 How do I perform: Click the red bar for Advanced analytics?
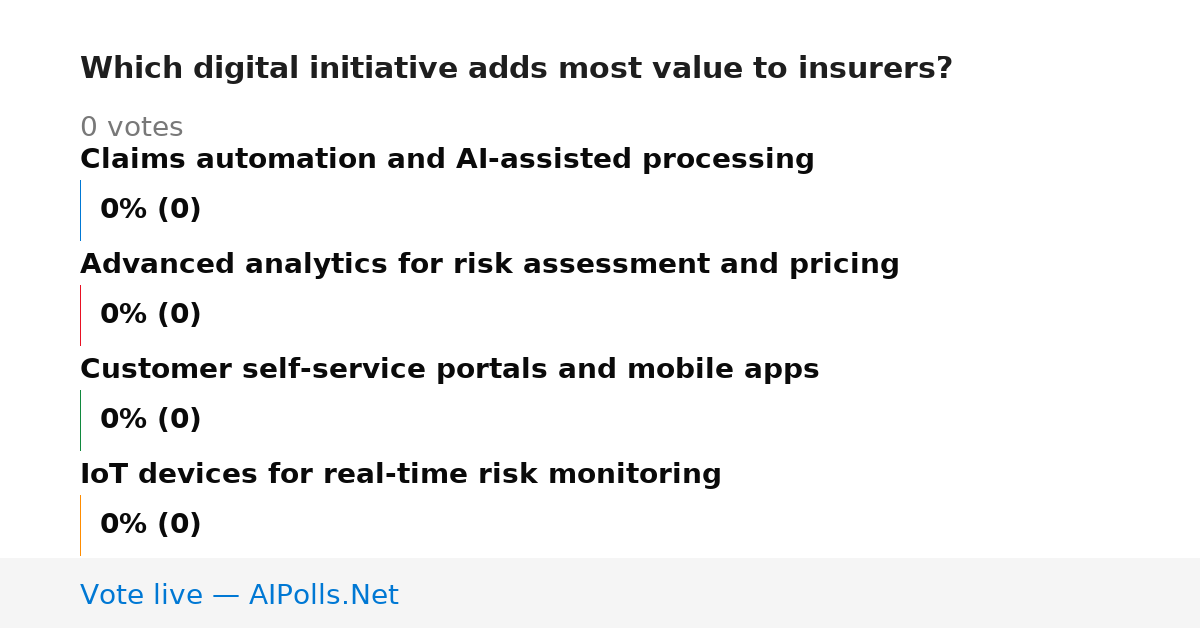(80, 315)
